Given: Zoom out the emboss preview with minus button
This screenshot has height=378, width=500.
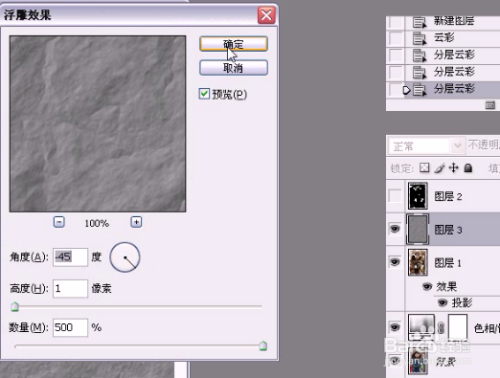Looking at the screenshot, I should pos(59,222).
